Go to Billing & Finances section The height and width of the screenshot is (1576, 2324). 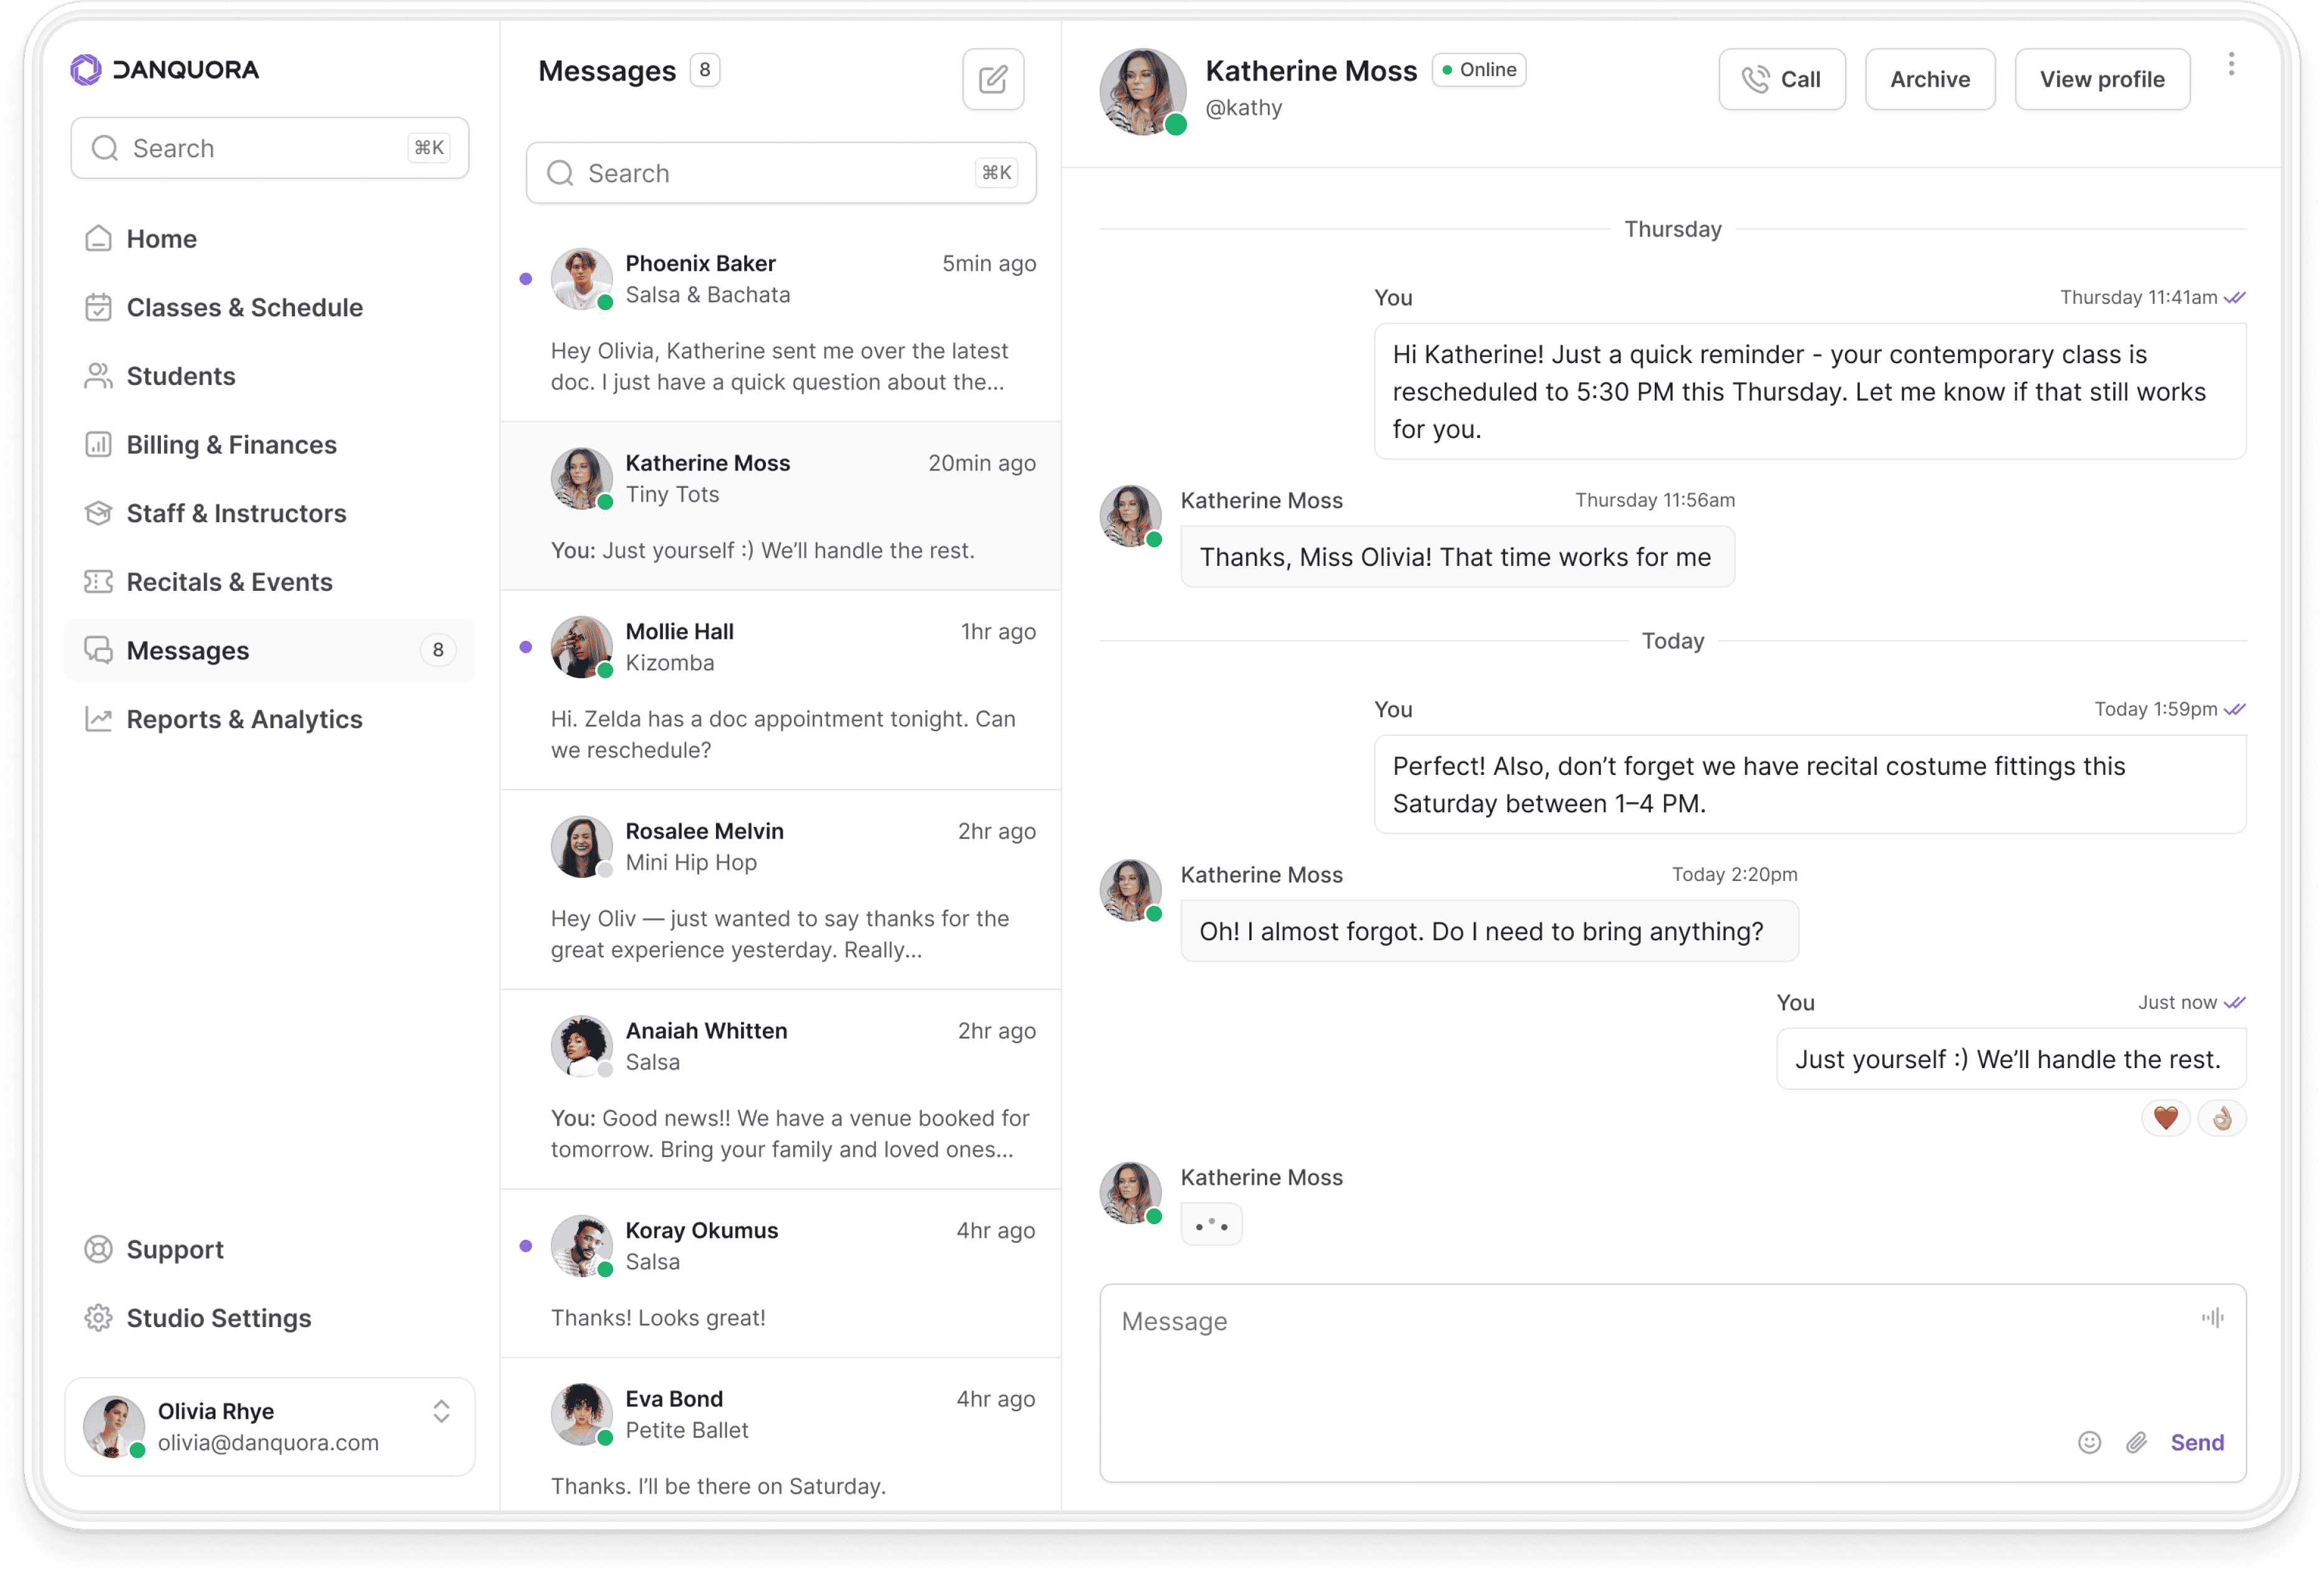point(231,444)
